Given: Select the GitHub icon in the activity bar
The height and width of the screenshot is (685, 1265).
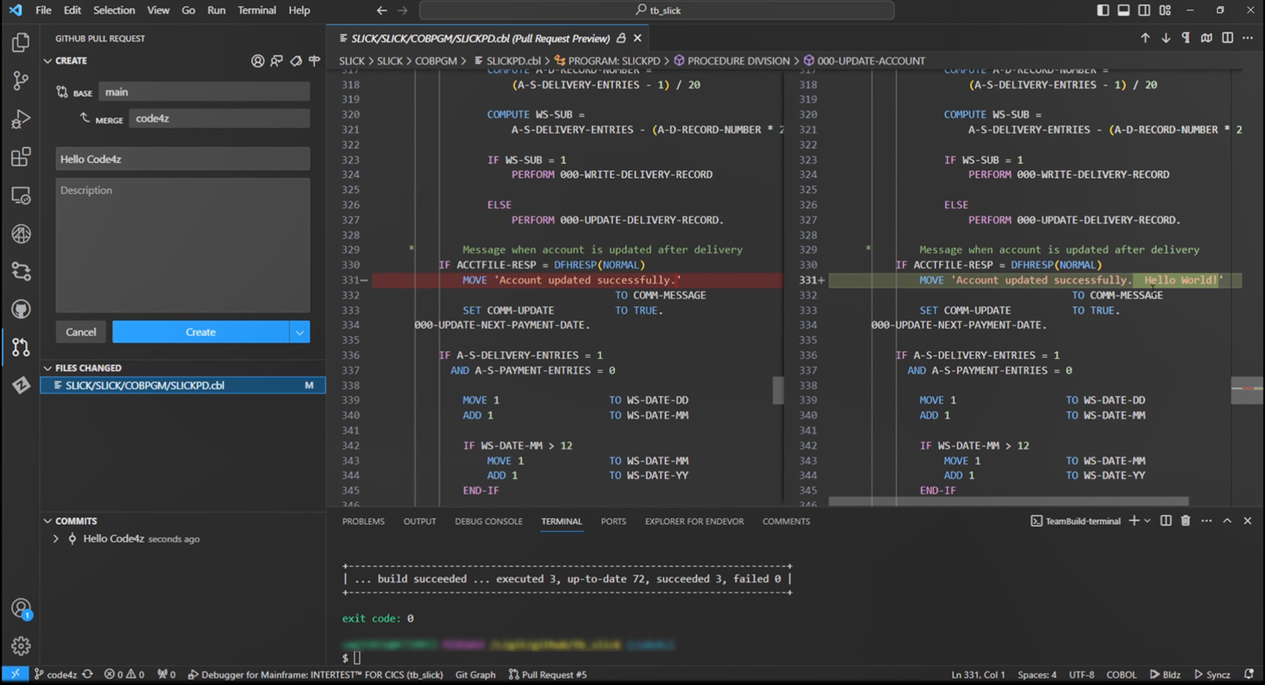Looking at the screenshot, I should click(20, 309).
